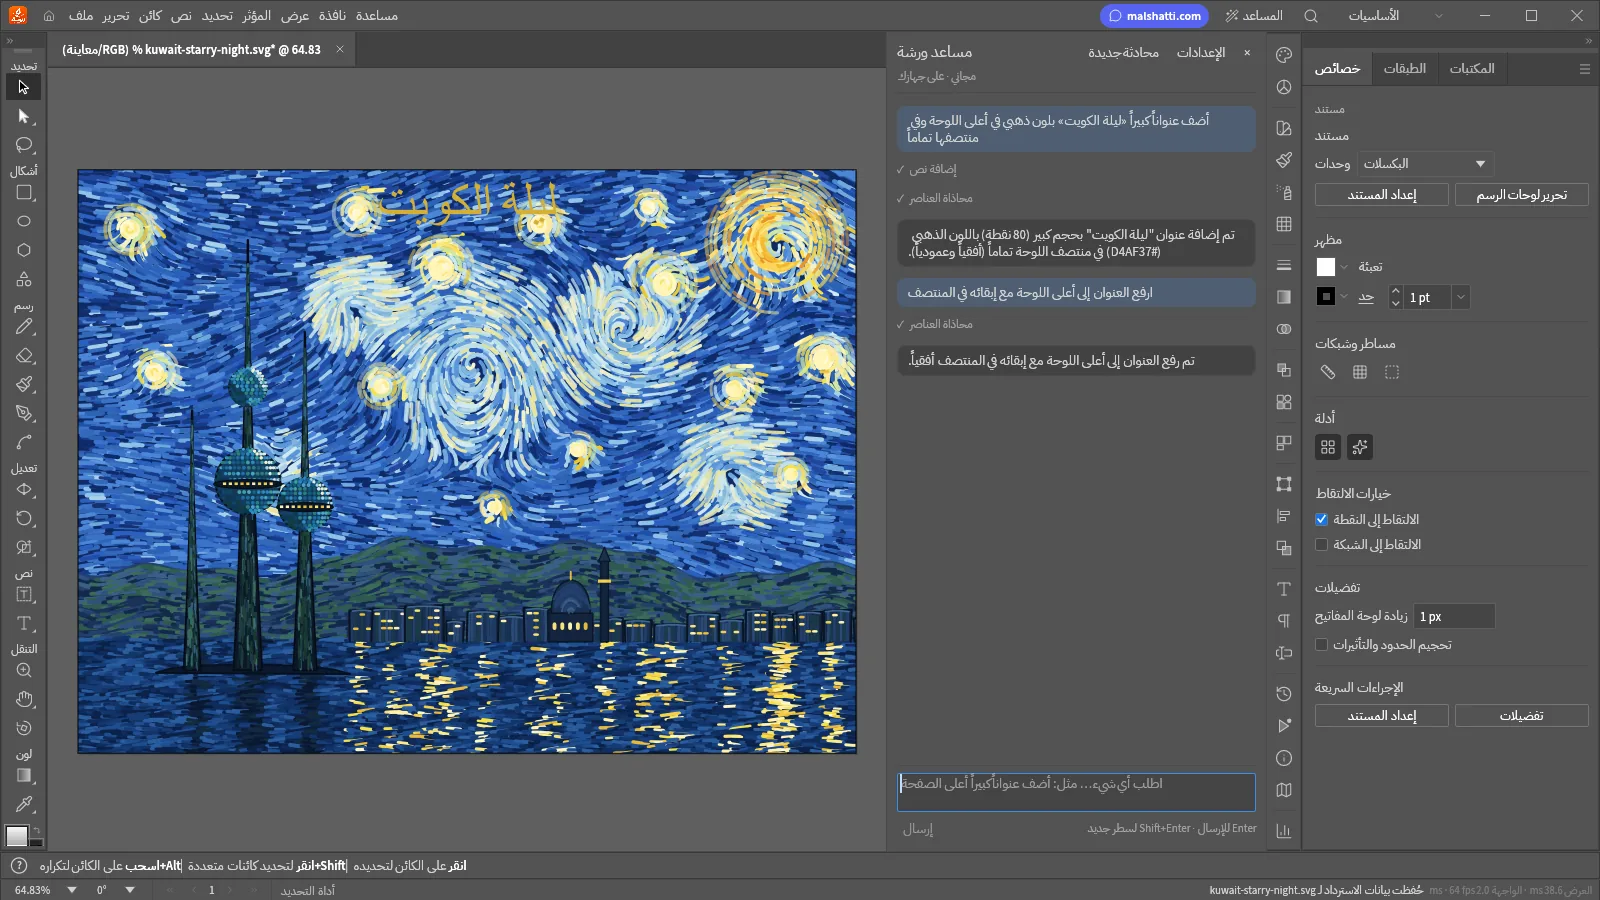Open the zoom level 64.83% dropdown
Image resolution: width=1600 pixels, height=900 pixels.
pos(72,890)
